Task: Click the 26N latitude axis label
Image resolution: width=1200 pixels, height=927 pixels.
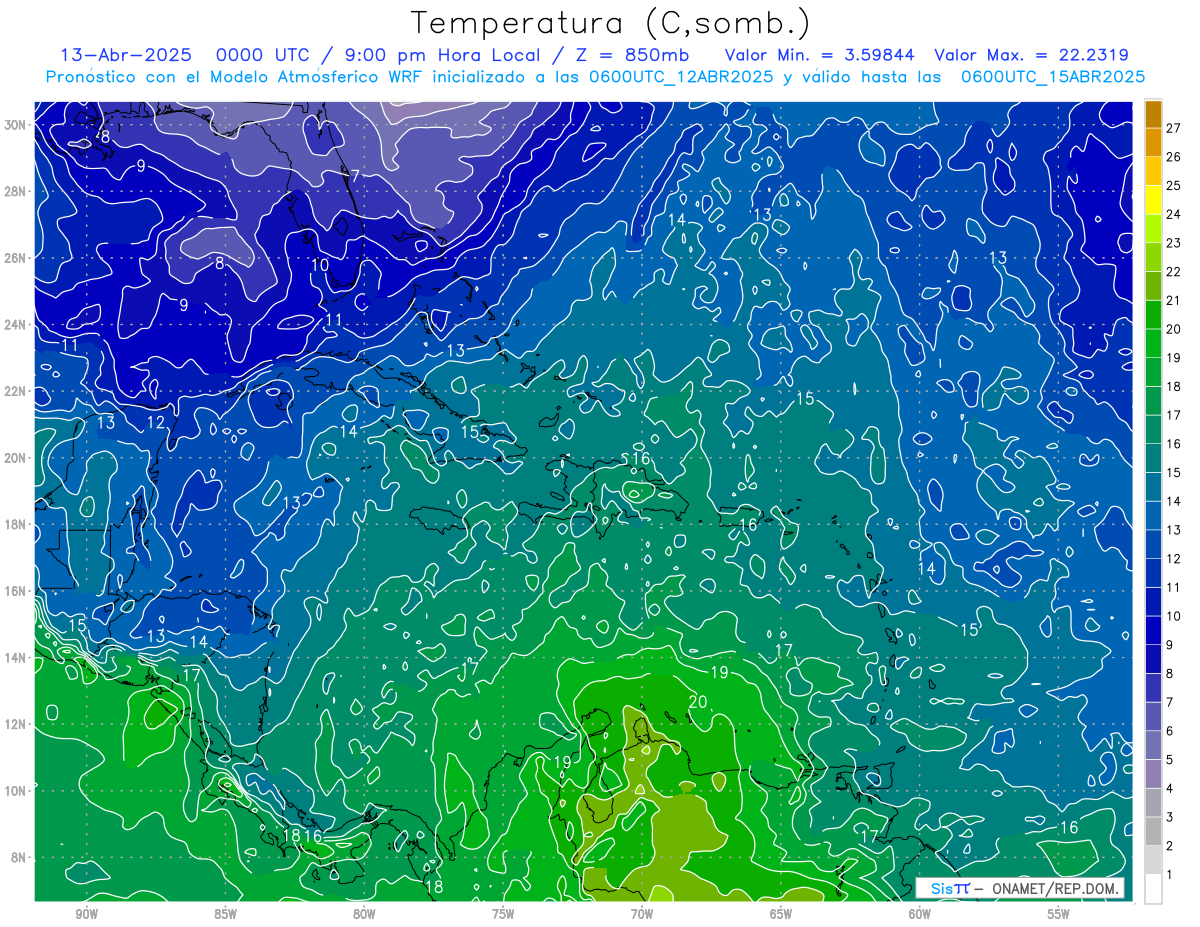Action: pyautogui.click(x=16, y=258)
